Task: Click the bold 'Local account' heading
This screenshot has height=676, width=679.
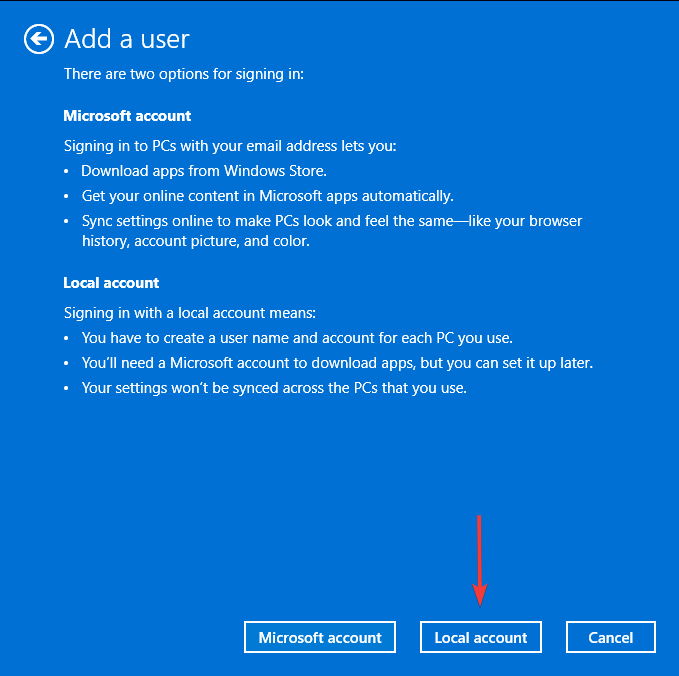Action: tap(111, 283)
